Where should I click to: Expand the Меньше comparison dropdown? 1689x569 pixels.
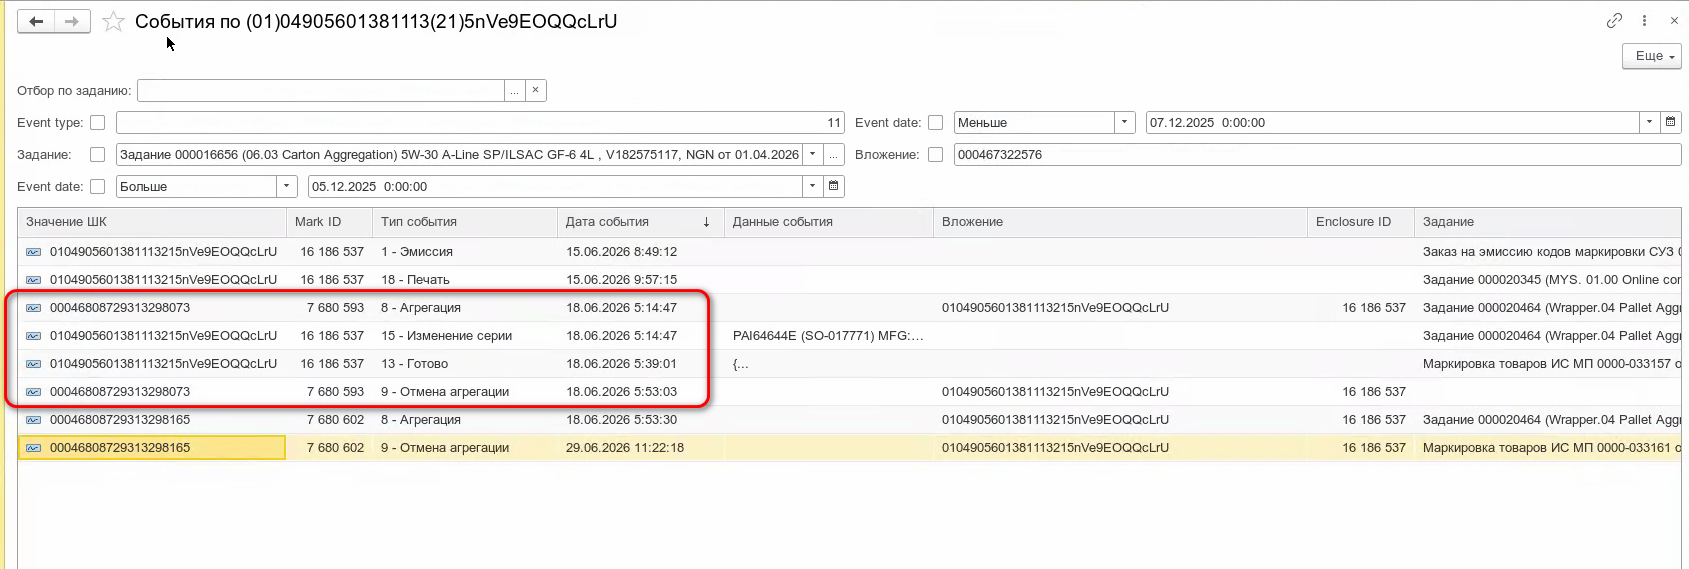1125,123
